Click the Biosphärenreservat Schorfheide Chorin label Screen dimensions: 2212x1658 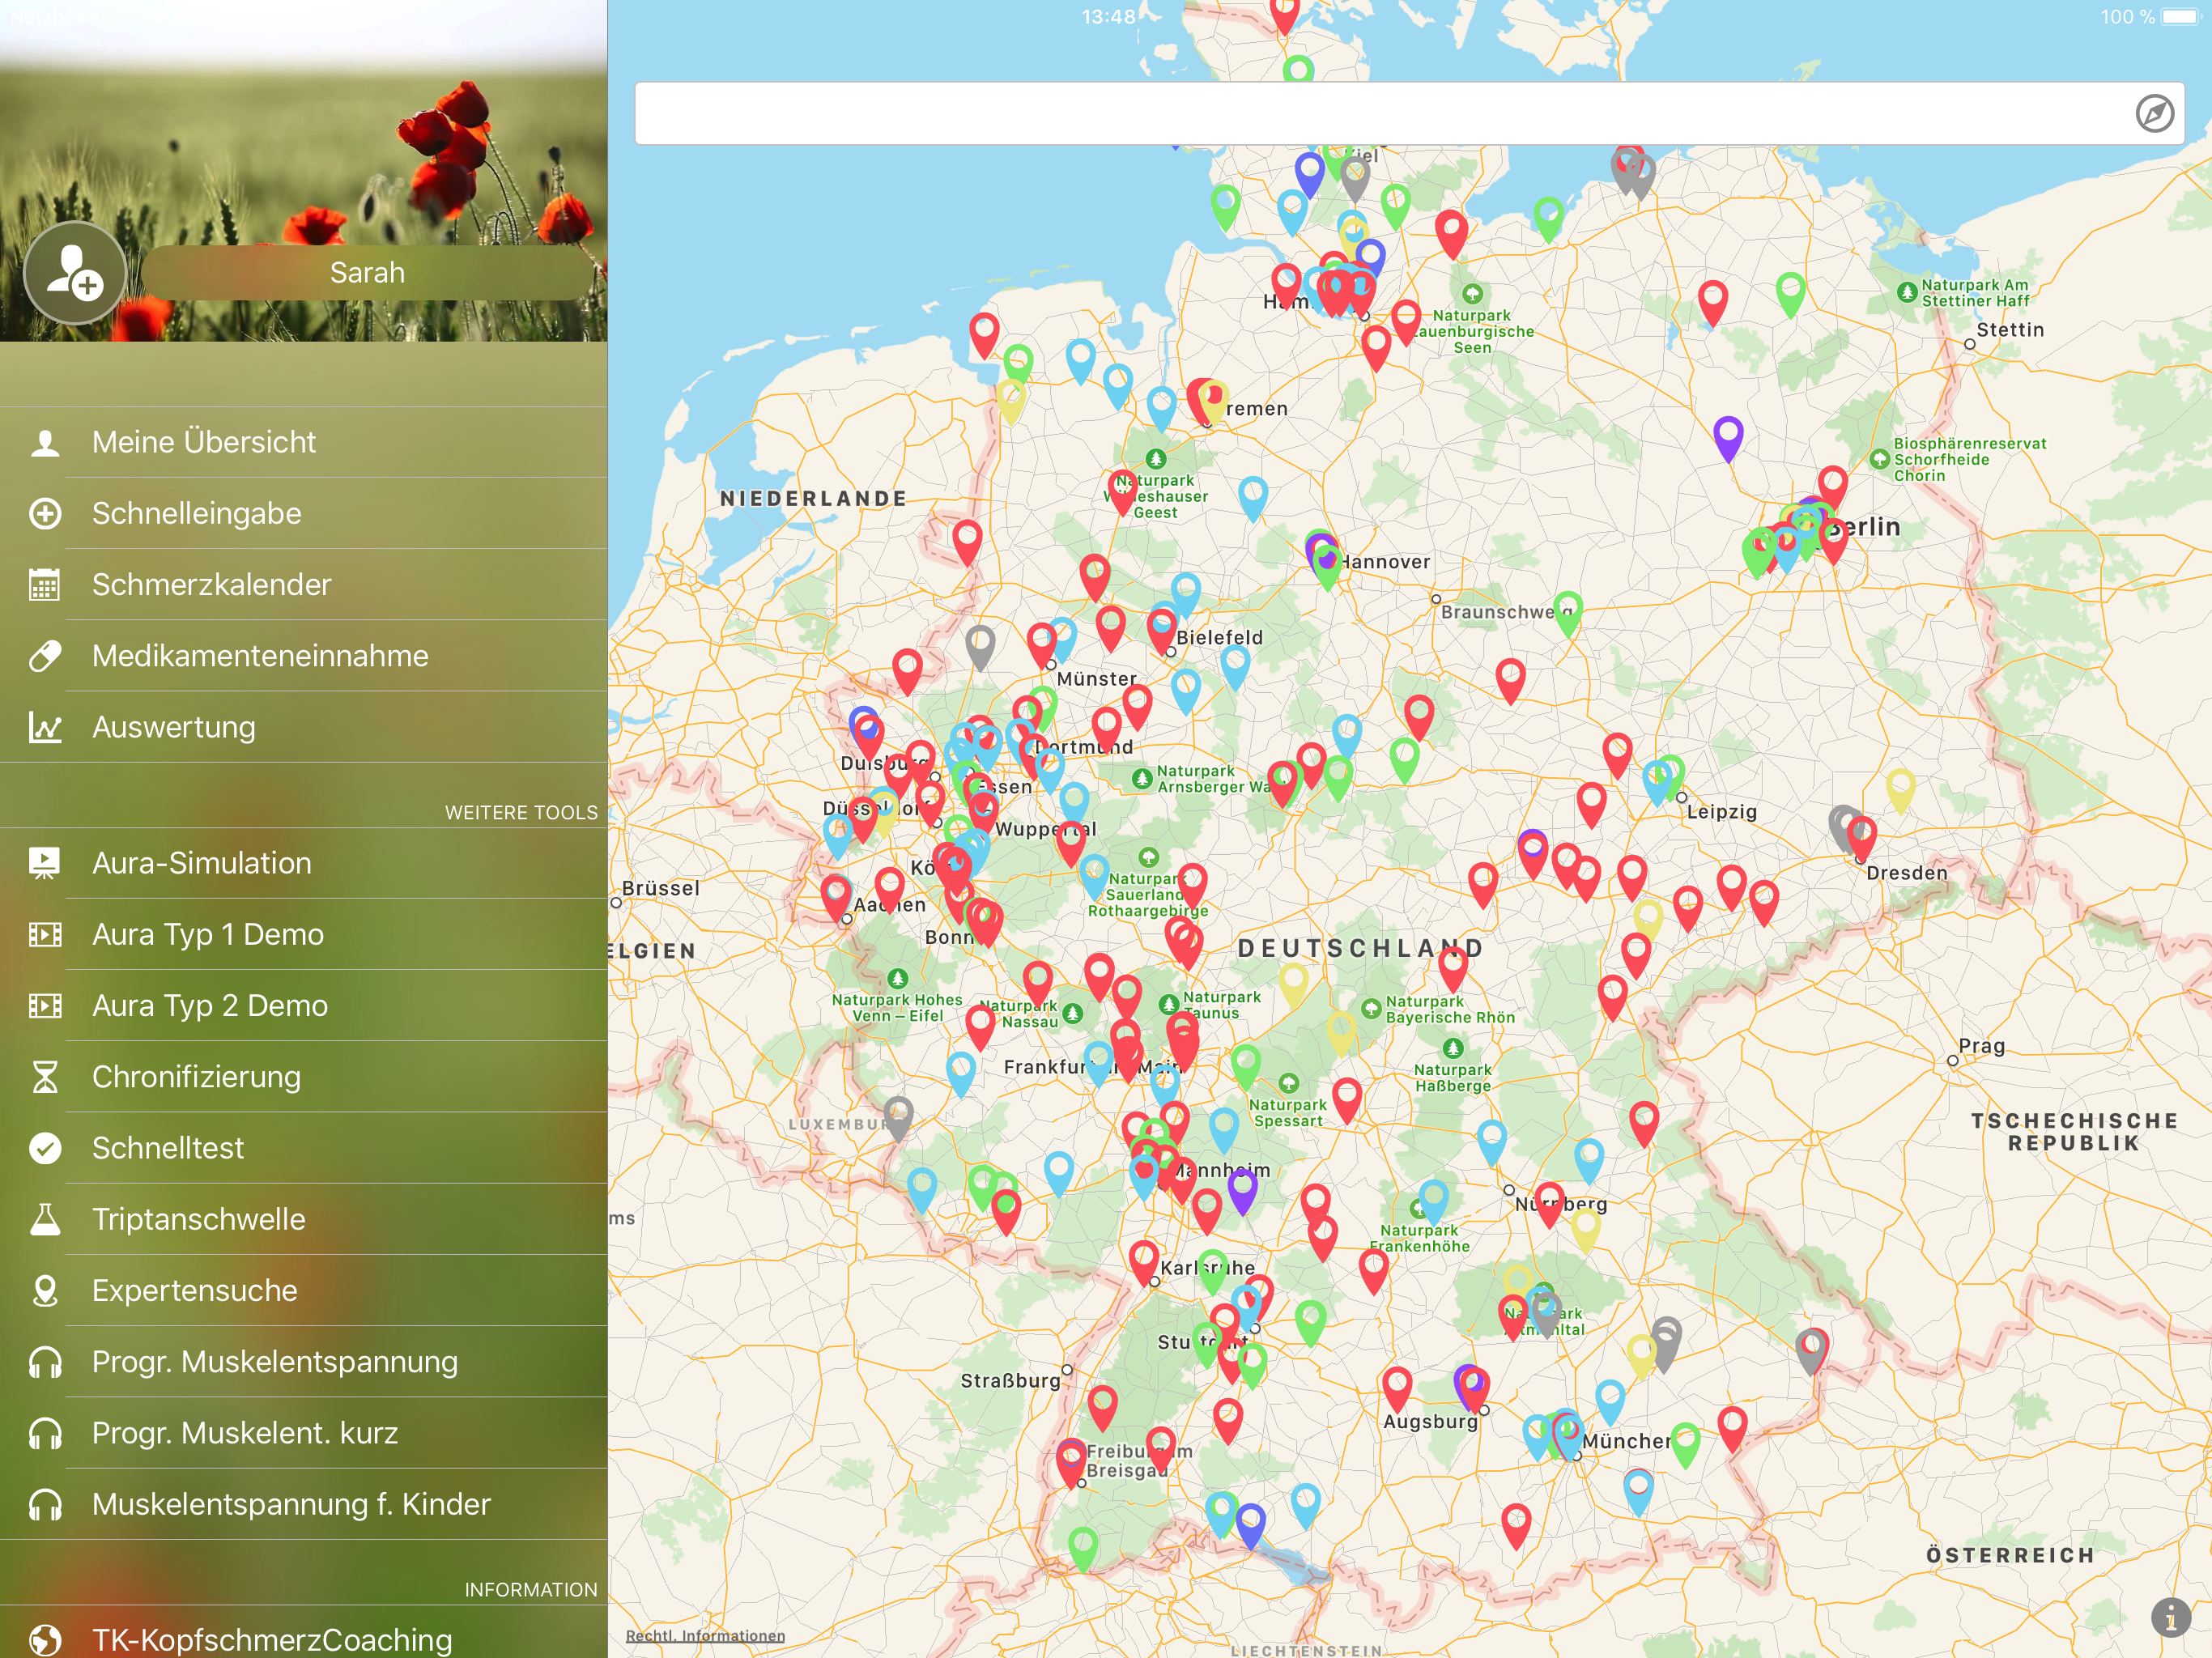pos(1969,459)
